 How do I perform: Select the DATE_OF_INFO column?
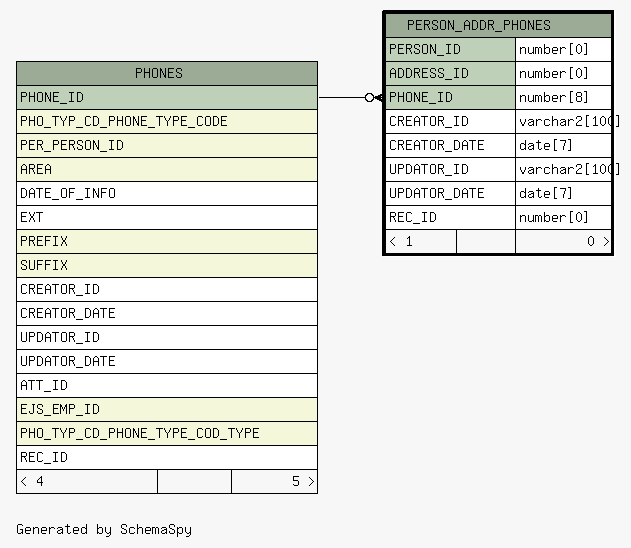pyautogui.click(x=167, y=194)
